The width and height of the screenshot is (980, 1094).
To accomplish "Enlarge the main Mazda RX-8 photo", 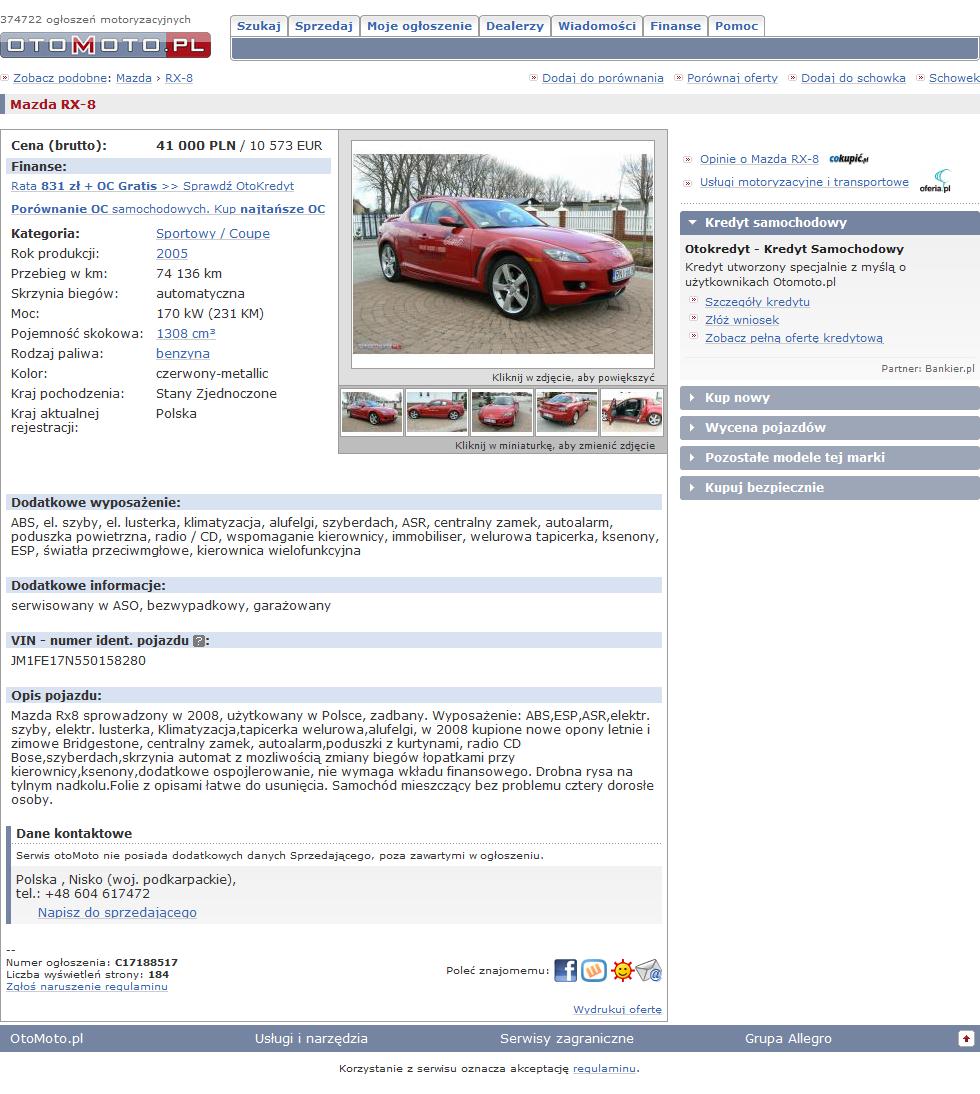I will (x=503, y=254).
